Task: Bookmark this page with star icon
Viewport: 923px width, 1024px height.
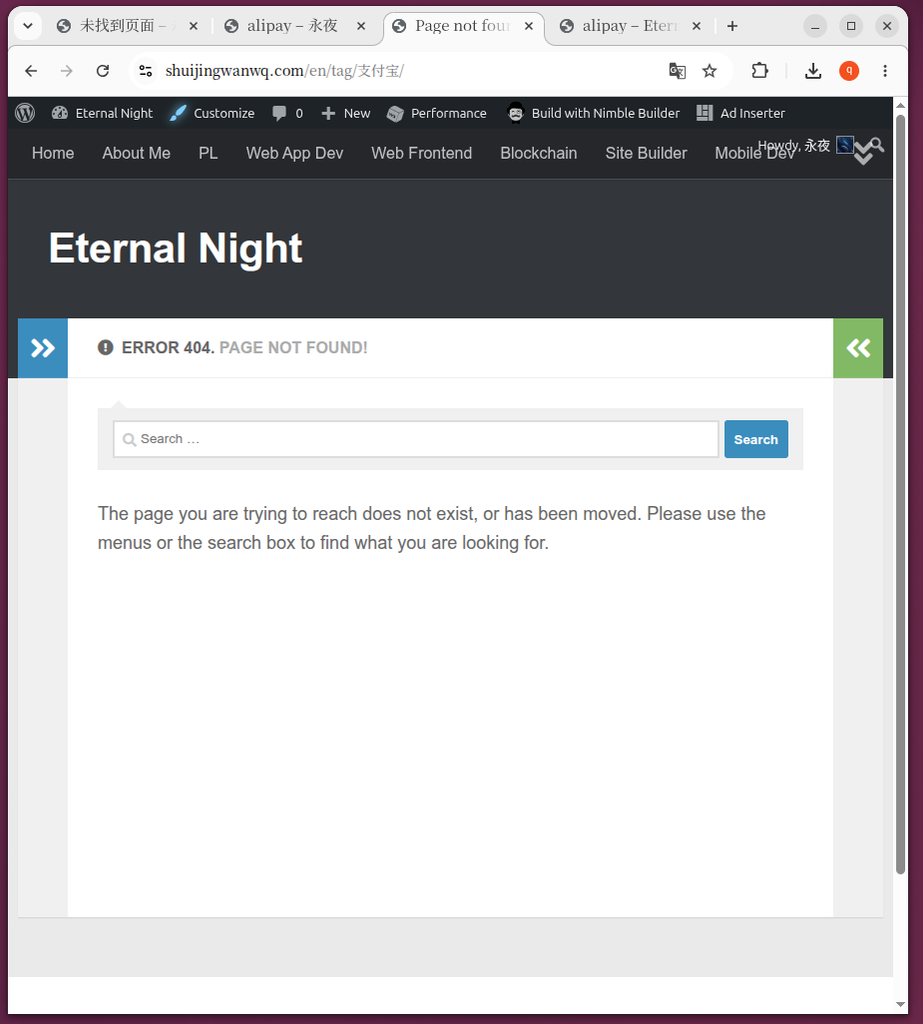Action: point(709,71)
